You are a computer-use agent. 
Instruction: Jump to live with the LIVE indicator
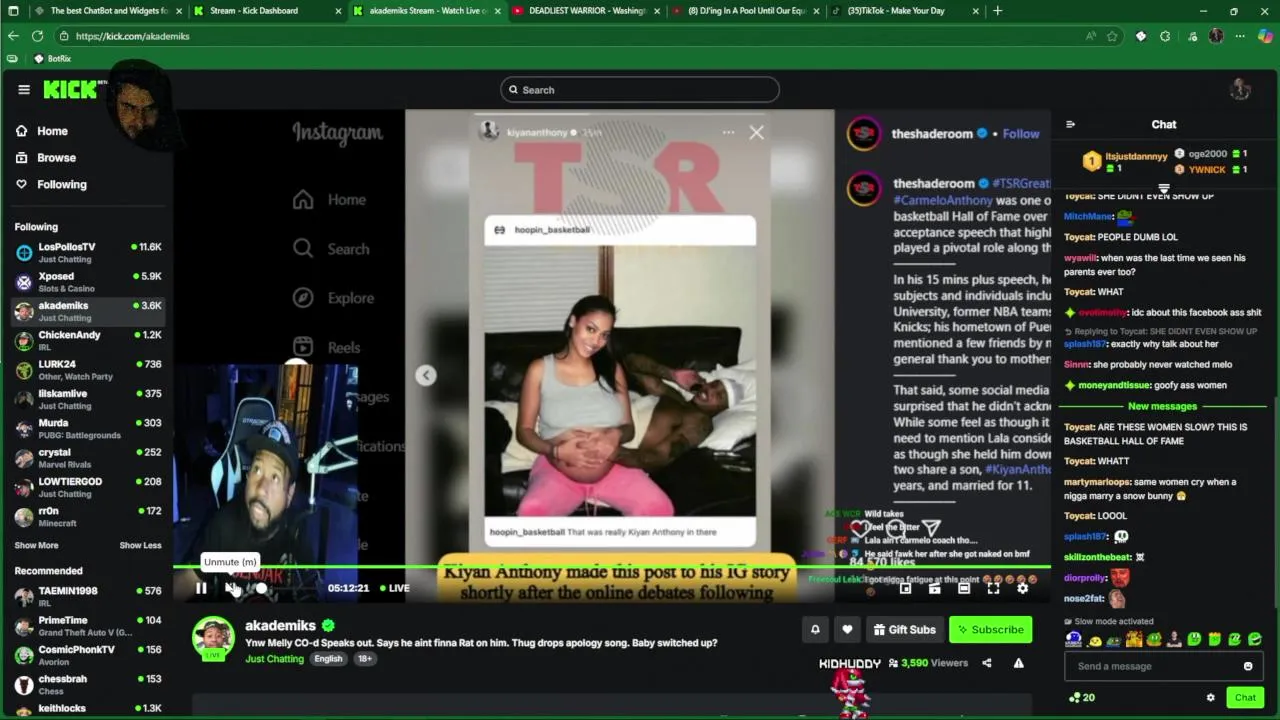393,588
